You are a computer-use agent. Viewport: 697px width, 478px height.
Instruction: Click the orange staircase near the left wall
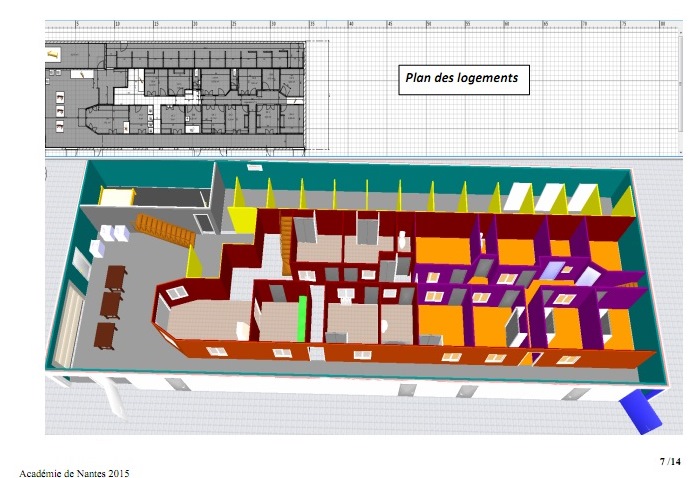(x=166, y=229)
